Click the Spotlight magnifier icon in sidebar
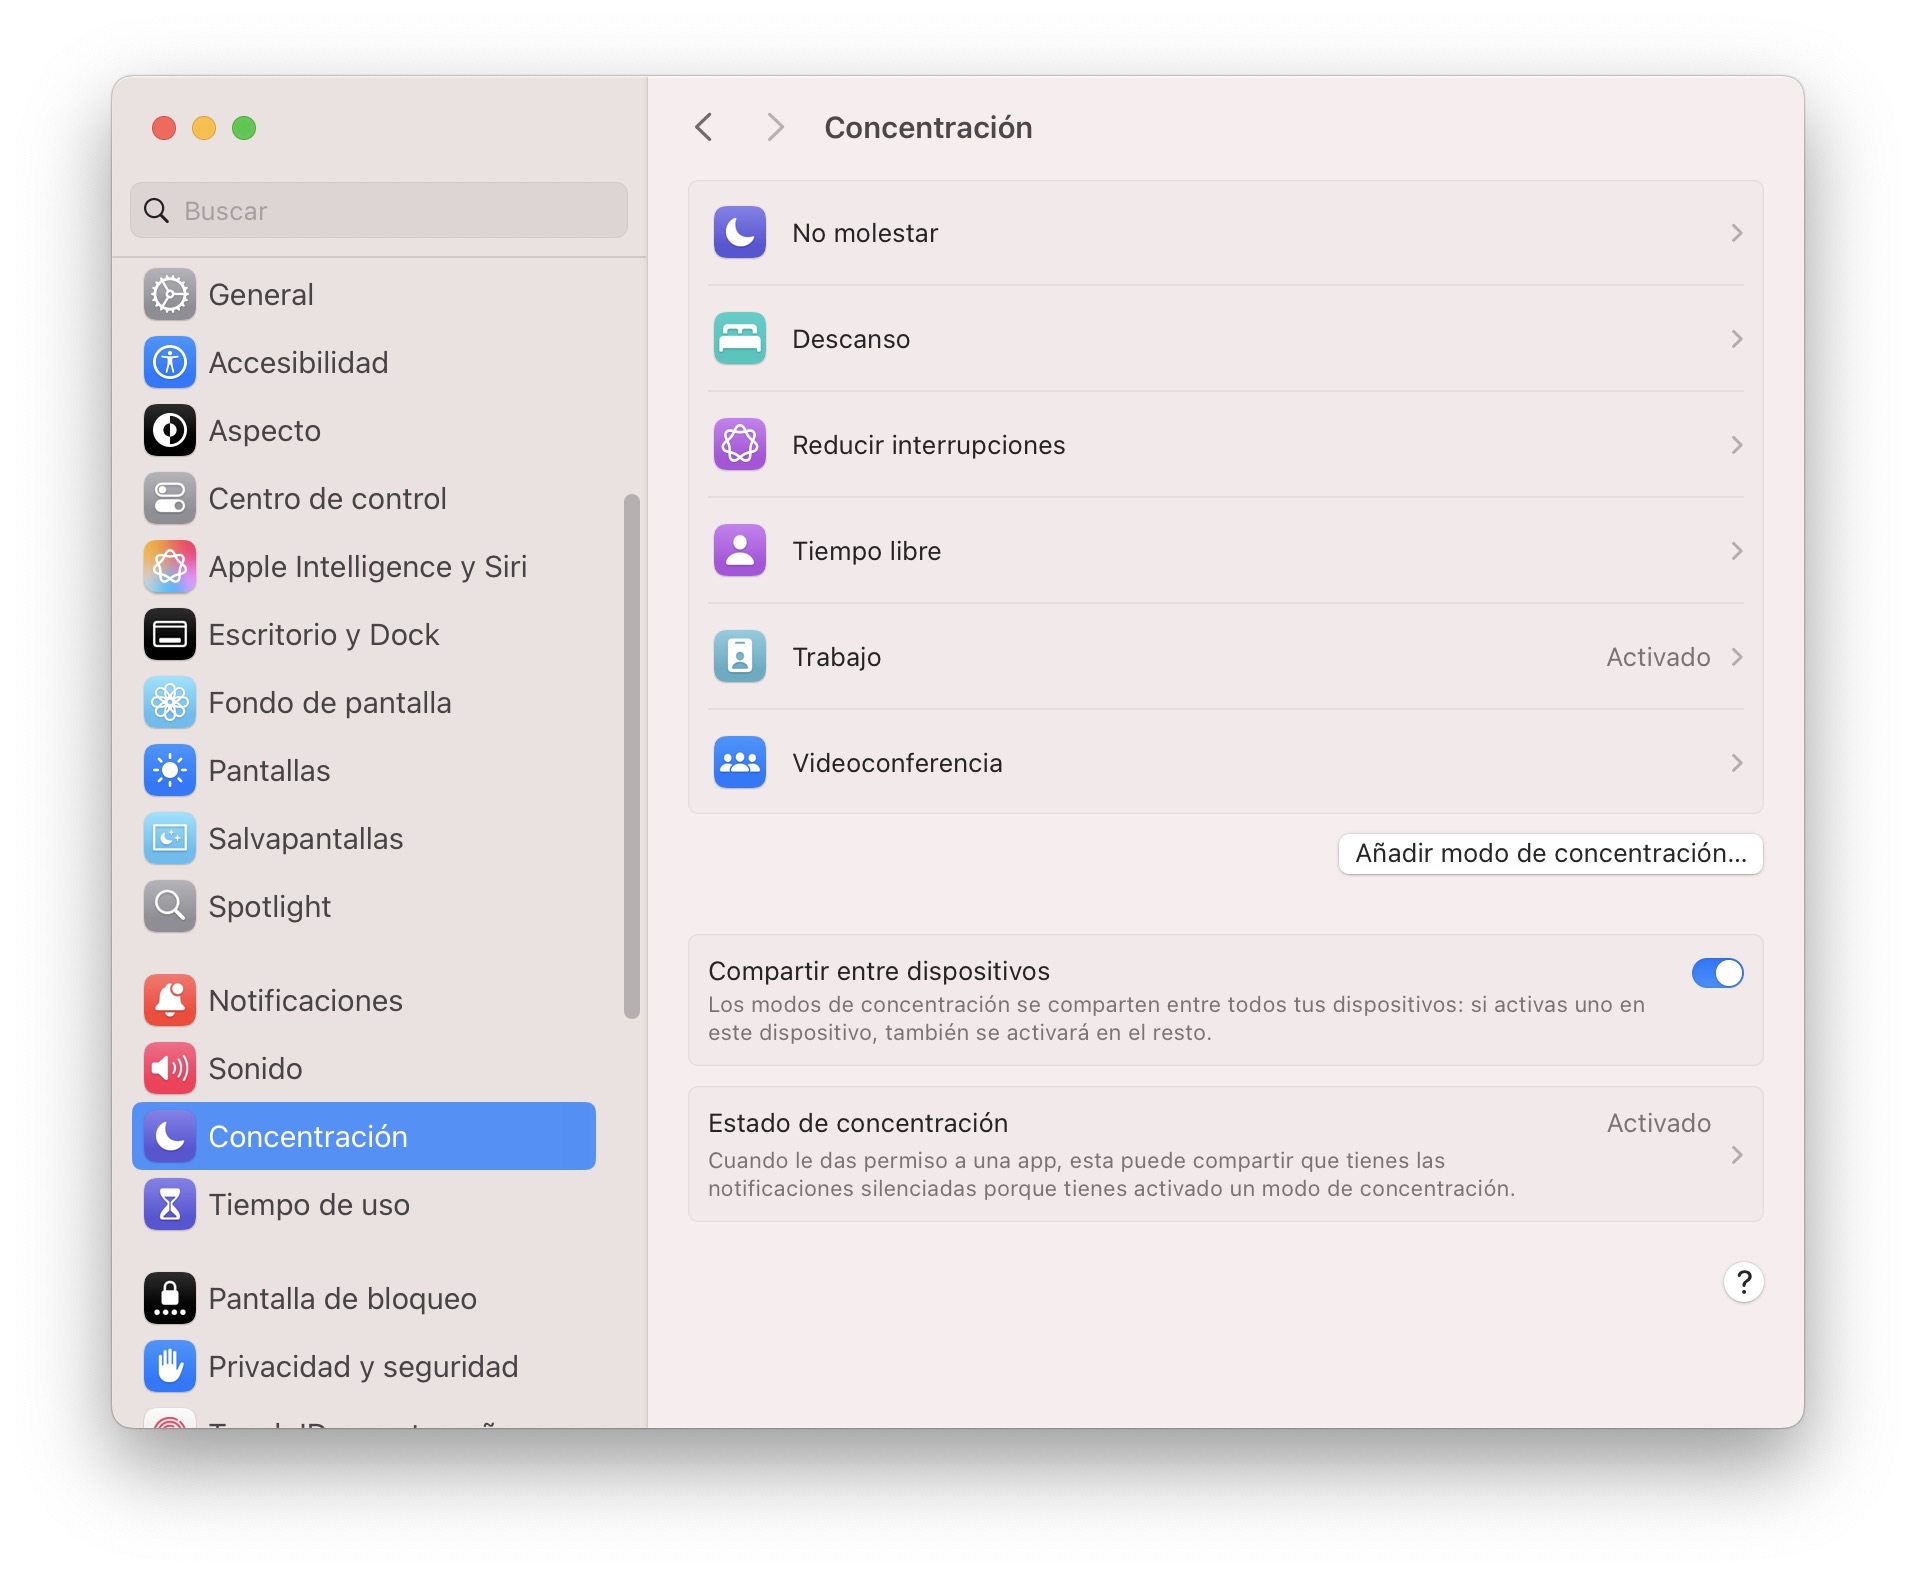The width and height of the screenshot is (1916, 1576). tap(170, 907)
